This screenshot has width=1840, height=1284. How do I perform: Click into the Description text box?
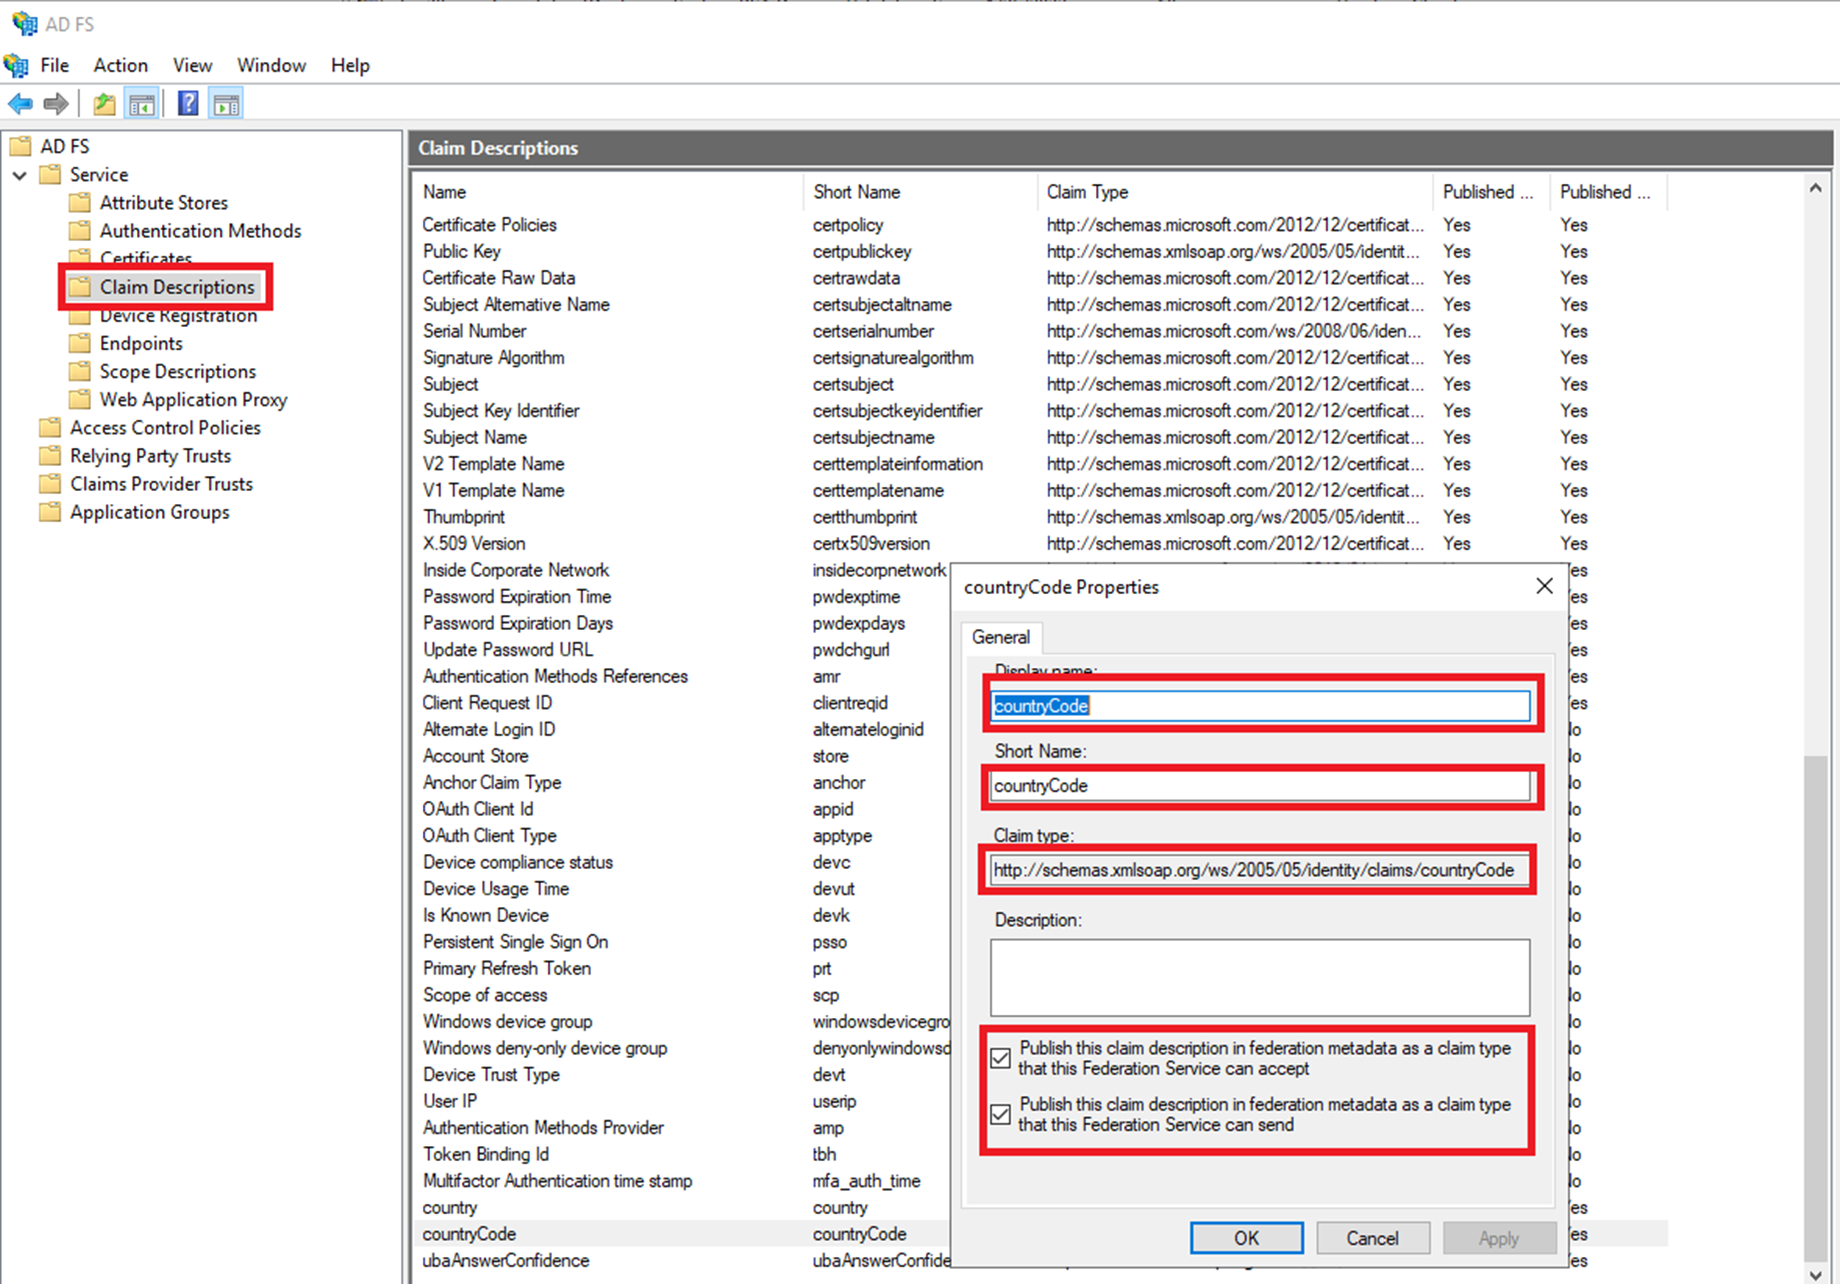pyautogui.click(x=1259, y=977)
